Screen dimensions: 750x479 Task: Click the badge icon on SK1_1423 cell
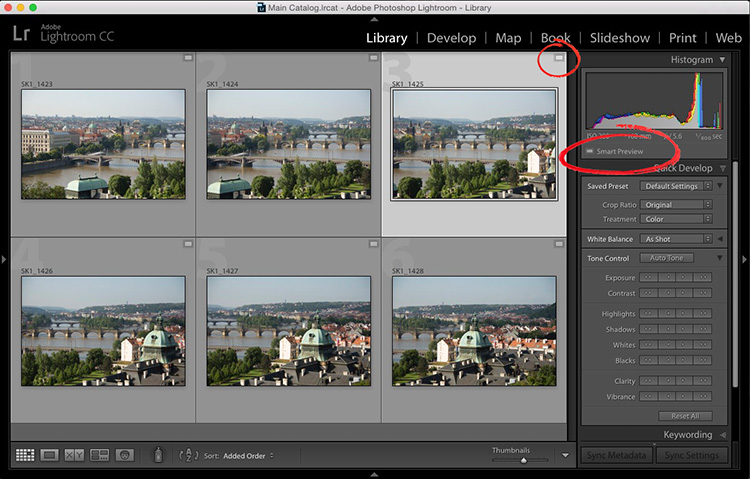[x=188, y=58]
